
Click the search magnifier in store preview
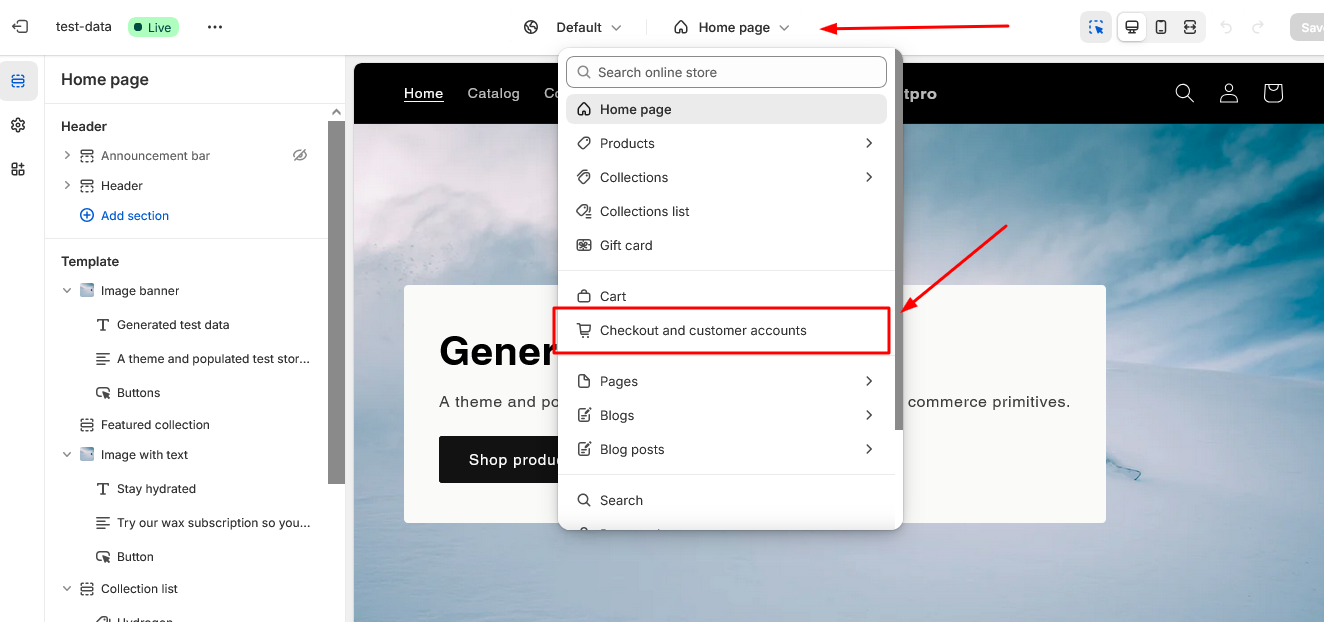point(1185,93)
